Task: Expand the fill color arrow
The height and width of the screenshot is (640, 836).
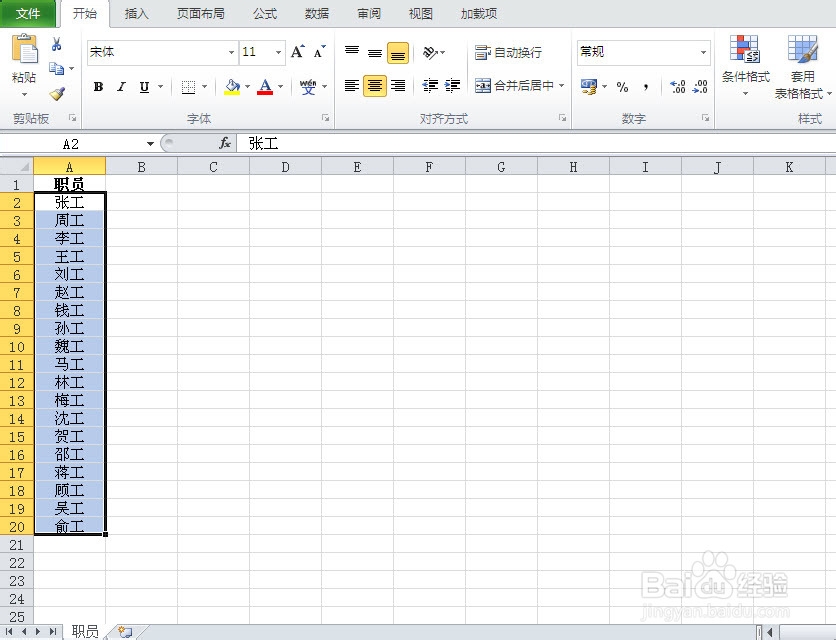Action: (x=247, y=86)
